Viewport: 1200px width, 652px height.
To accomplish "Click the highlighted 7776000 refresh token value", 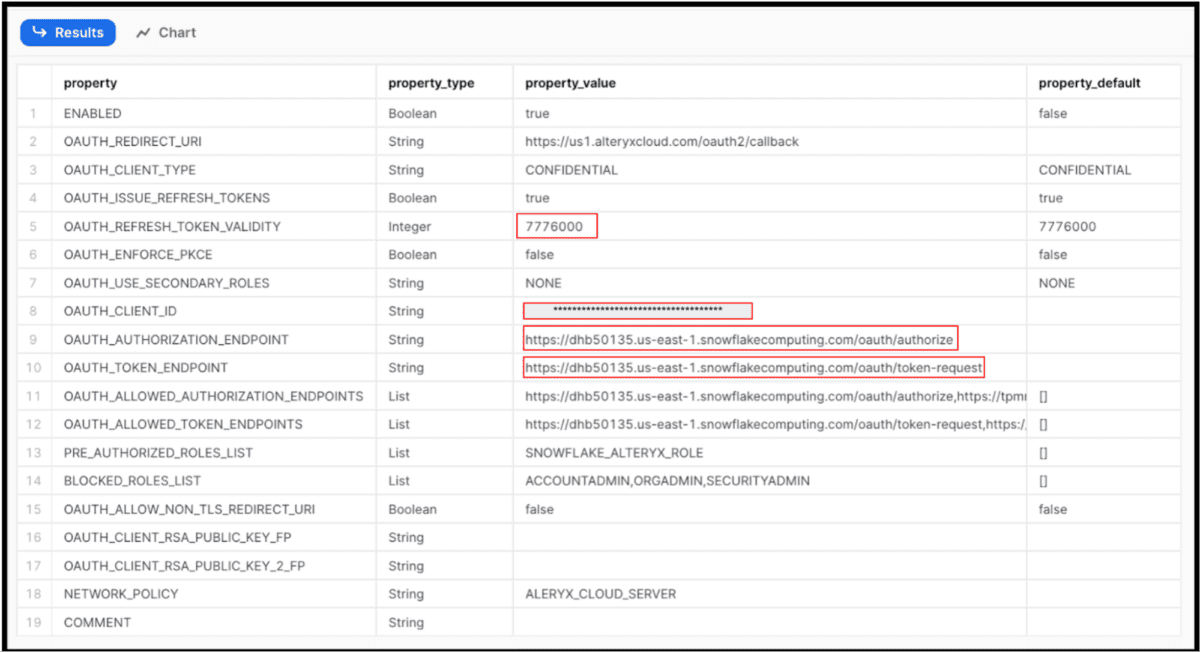I will [x=556, y=226].
